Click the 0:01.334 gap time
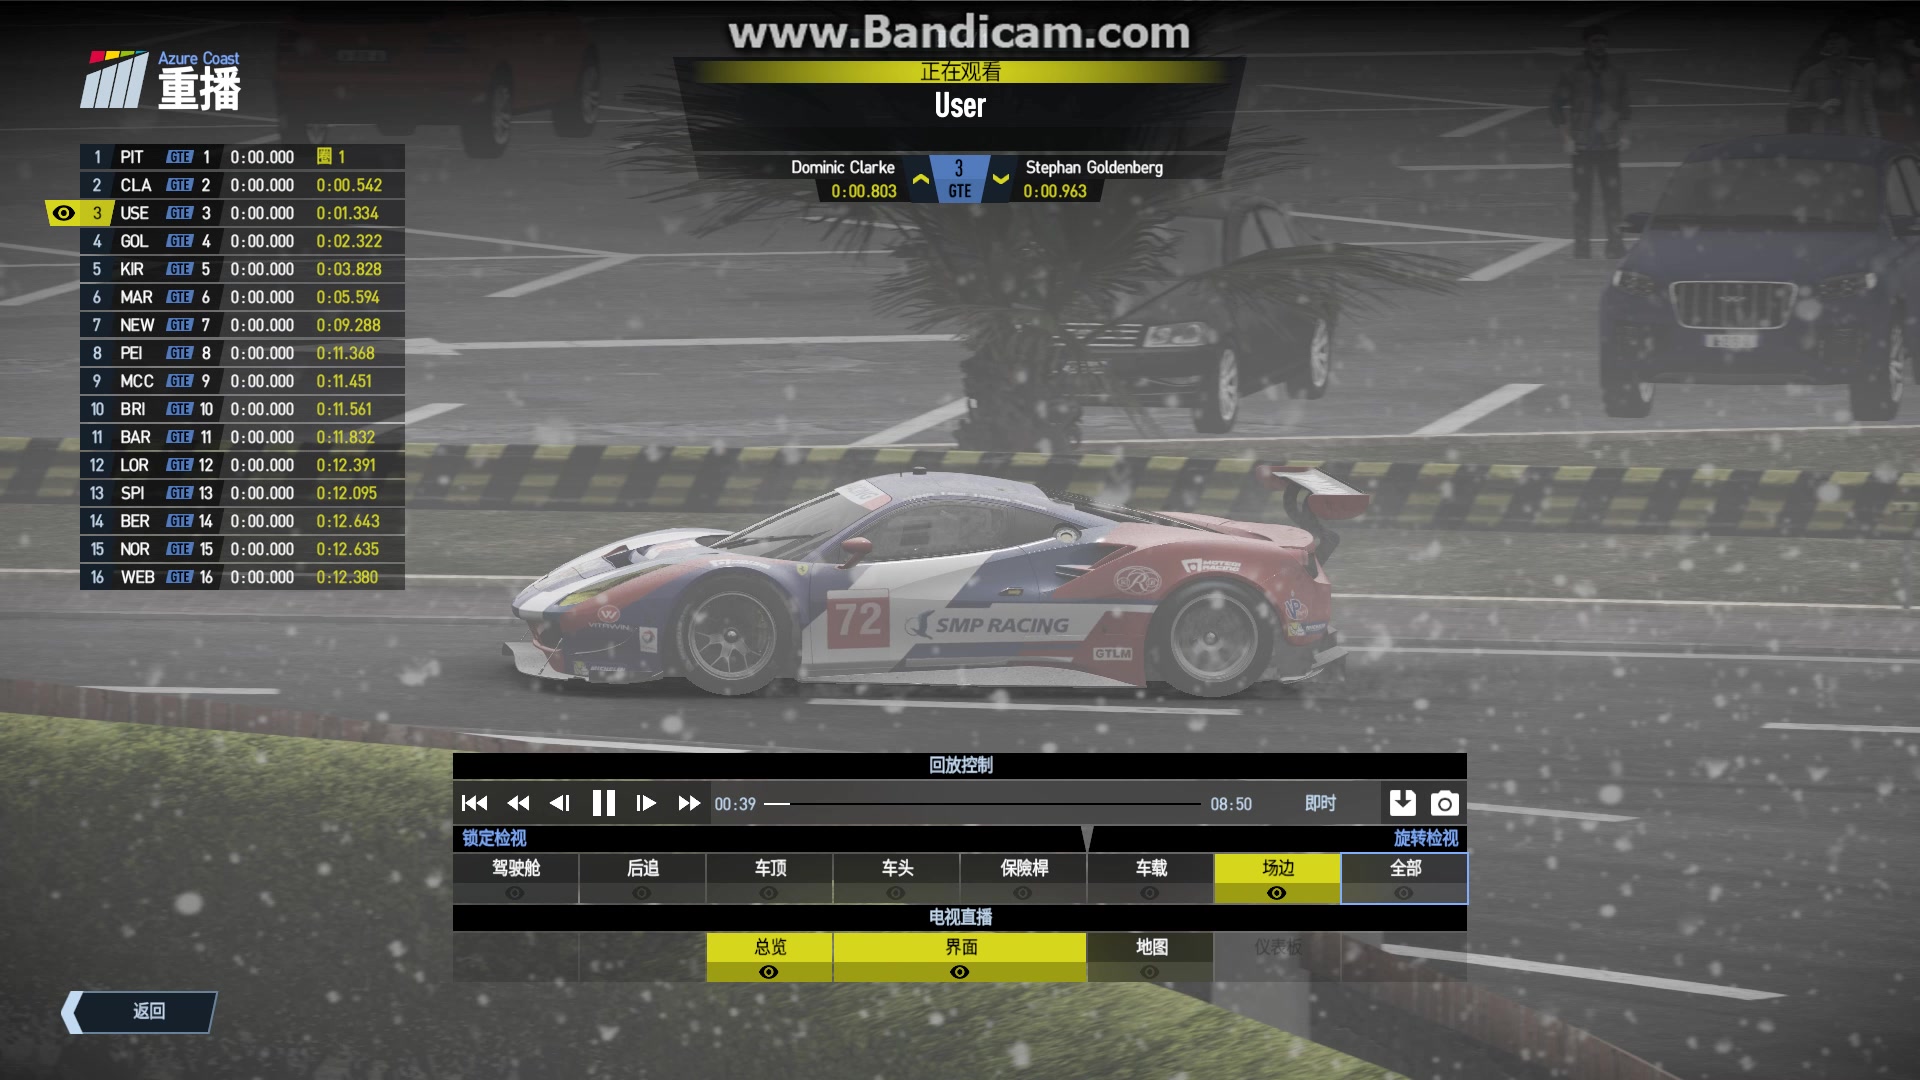Screen dimensions: 1920x1080 pos(347,213)
